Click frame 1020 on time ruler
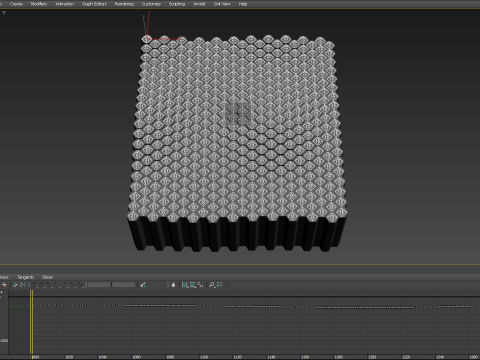Viewport: 480px width, 360px height. [69, 357]
